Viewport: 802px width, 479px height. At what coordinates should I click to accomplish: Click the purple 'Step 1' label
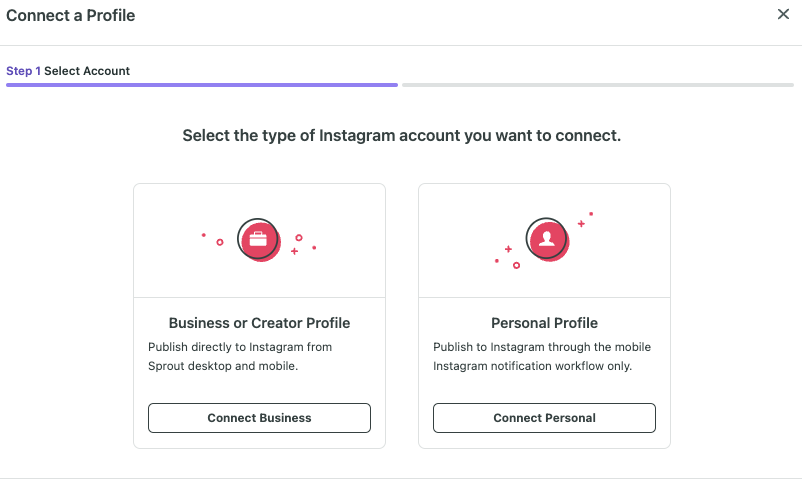pyautogui.click(x=24, y=71)
